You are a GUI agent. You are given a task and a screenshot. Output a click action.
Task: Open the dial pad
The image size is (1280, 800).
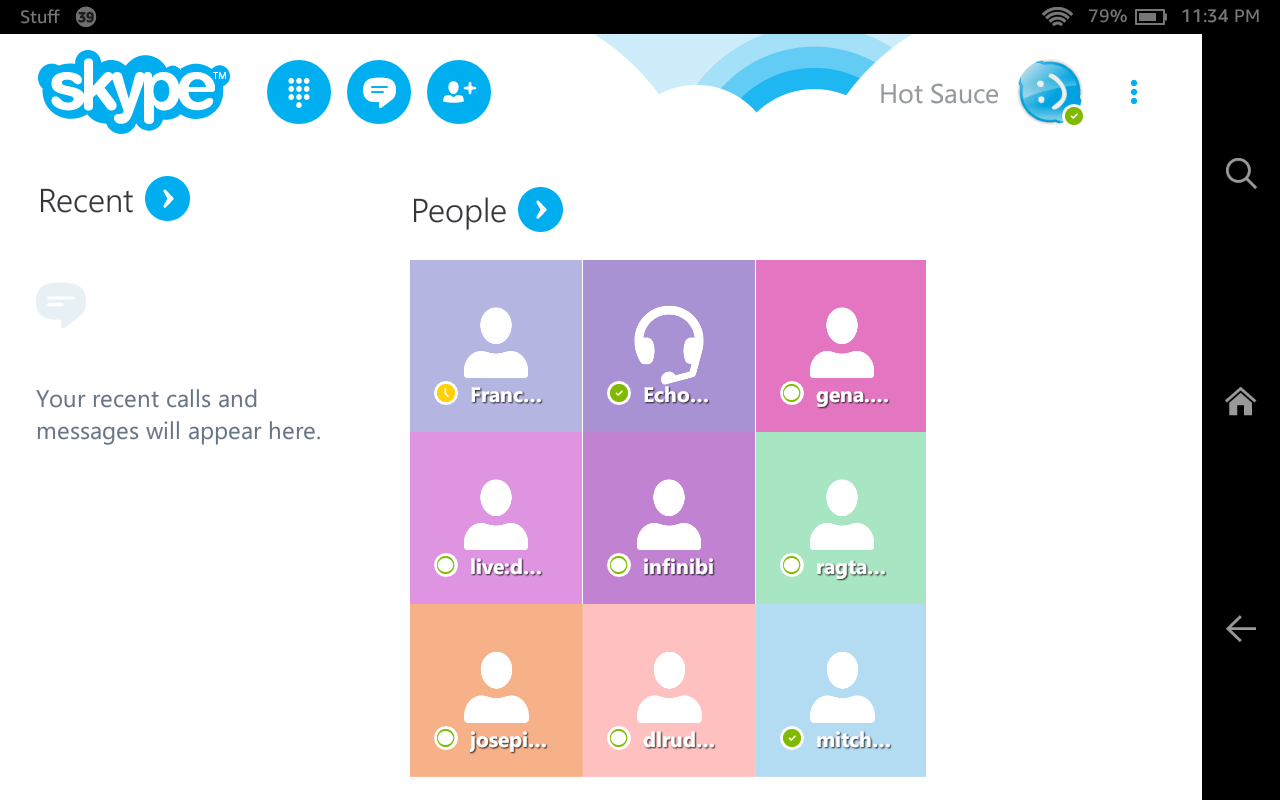(299, 92)
